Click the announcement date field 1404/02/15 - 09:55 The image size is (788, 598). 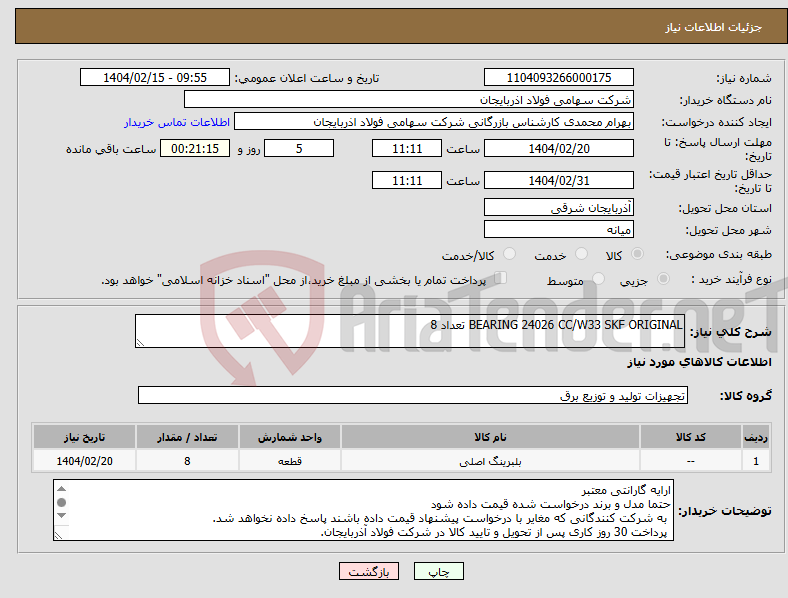click(155, 77)
